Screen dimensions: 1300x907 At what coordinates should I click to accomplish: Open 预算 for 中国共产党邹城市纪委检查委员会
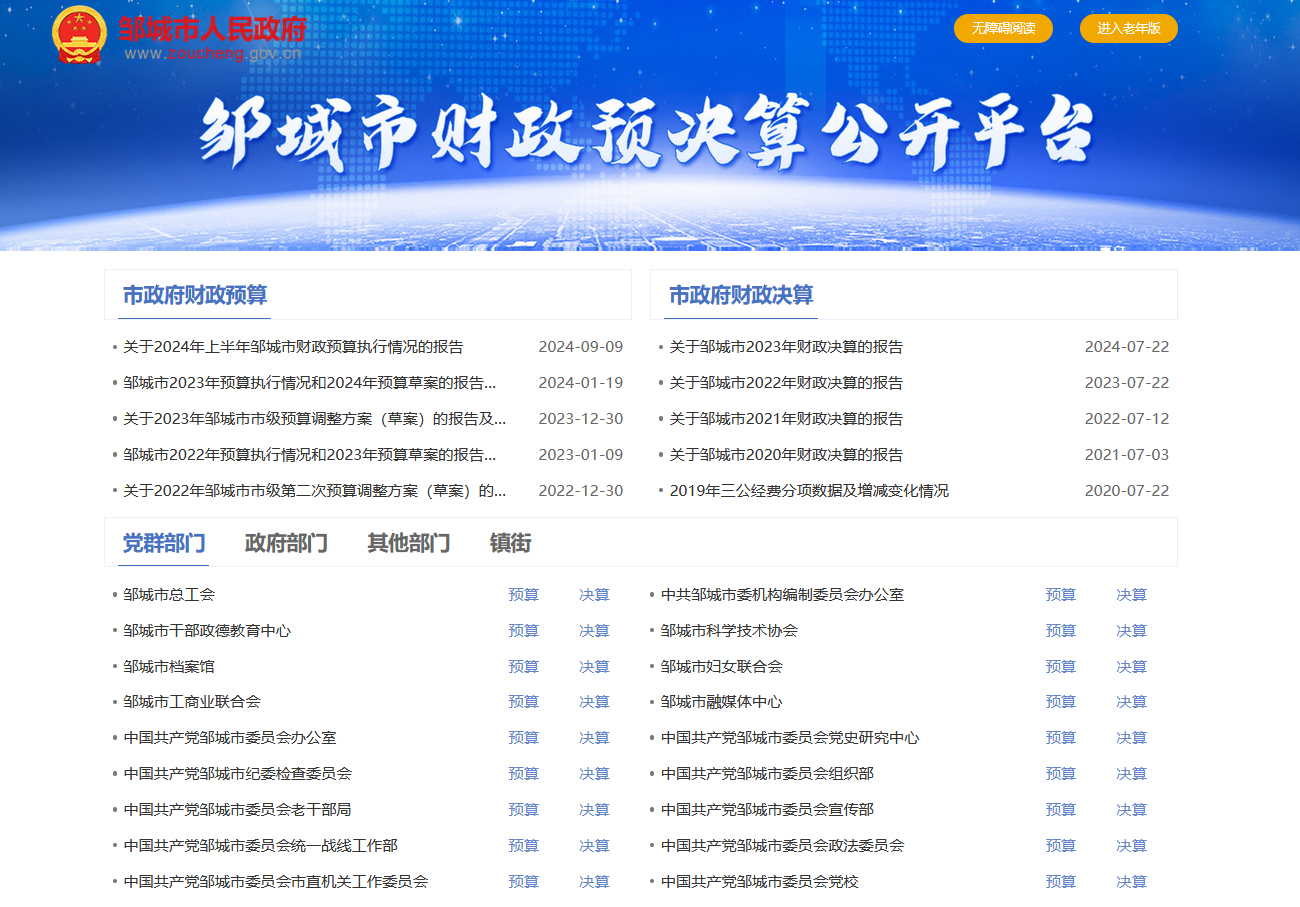pyautogui.click(x=523, y=774)
